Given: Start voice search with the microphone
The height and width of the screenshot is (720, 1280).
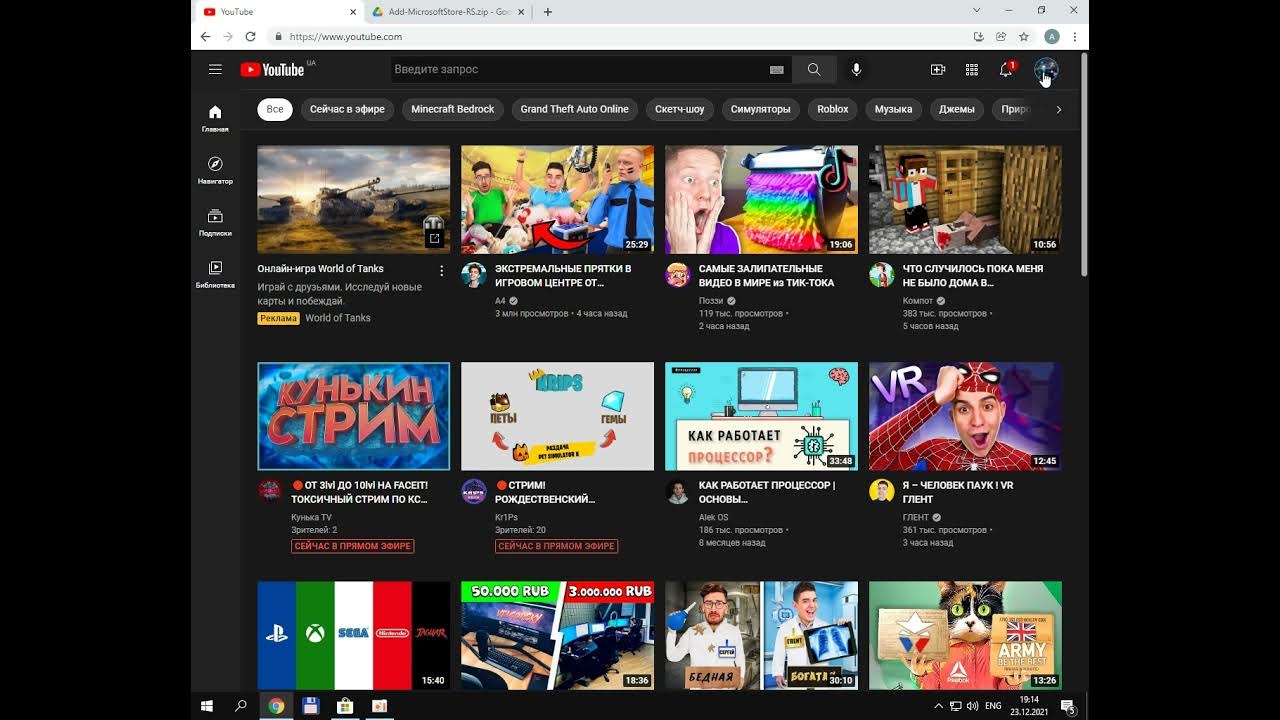Looking at the screenshot, I should [856, 69].
